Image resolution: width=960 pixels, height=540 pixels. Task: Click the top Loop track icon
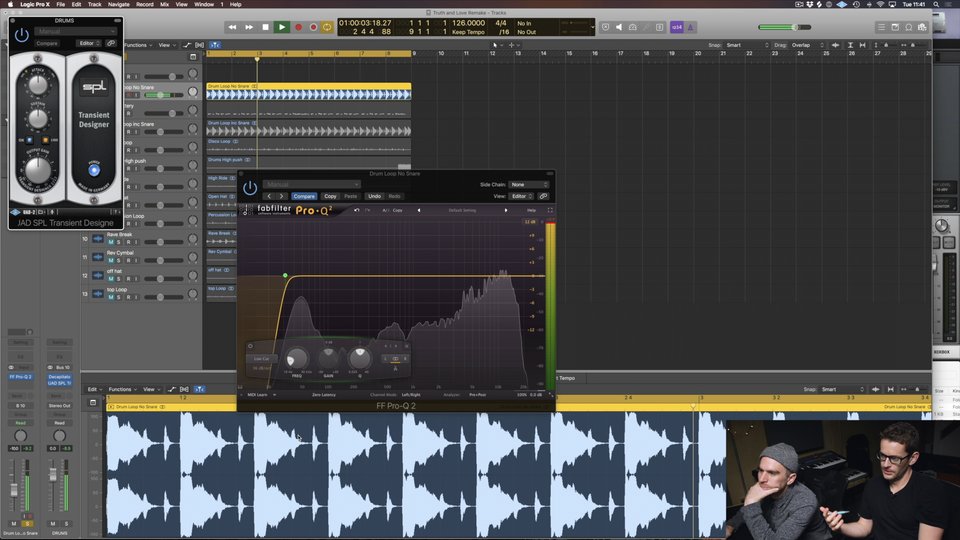click(97, 294)
